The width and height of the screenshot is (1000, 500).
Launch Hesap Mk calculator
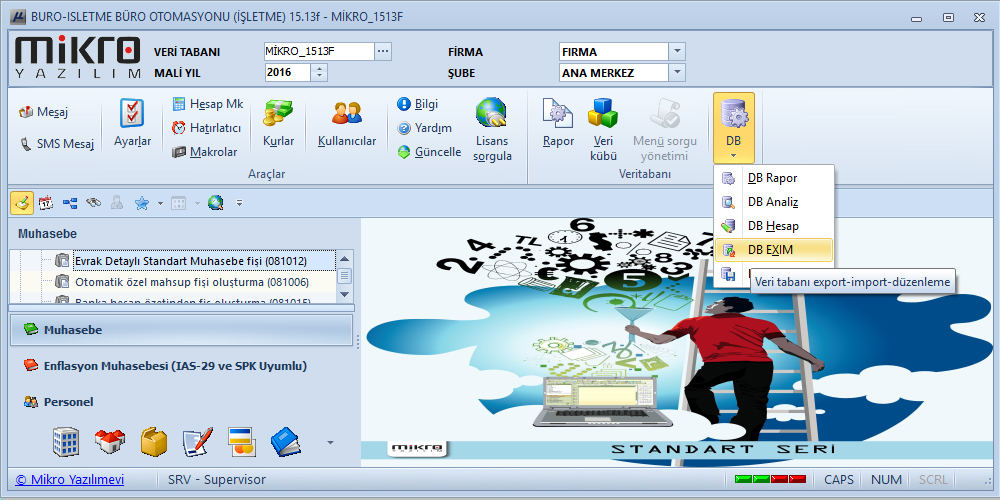coord(208,104)
